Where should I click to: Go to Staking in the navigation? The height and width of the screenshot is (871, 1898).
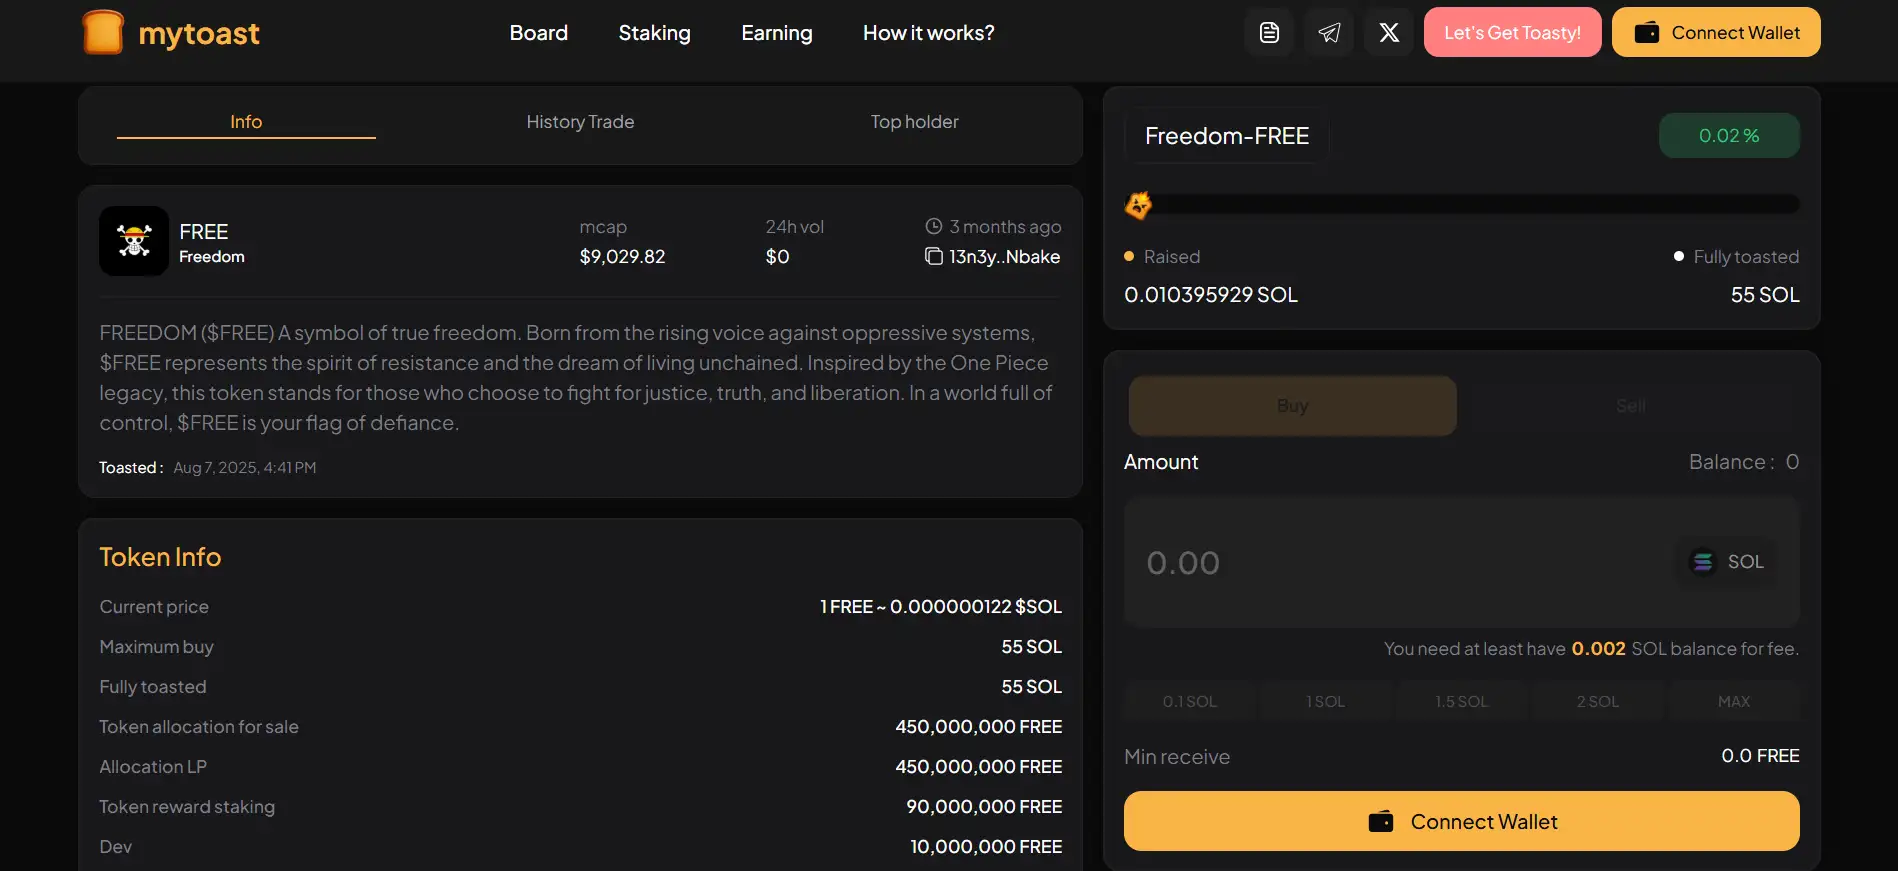pyautogui.click(x=654, y=33)
